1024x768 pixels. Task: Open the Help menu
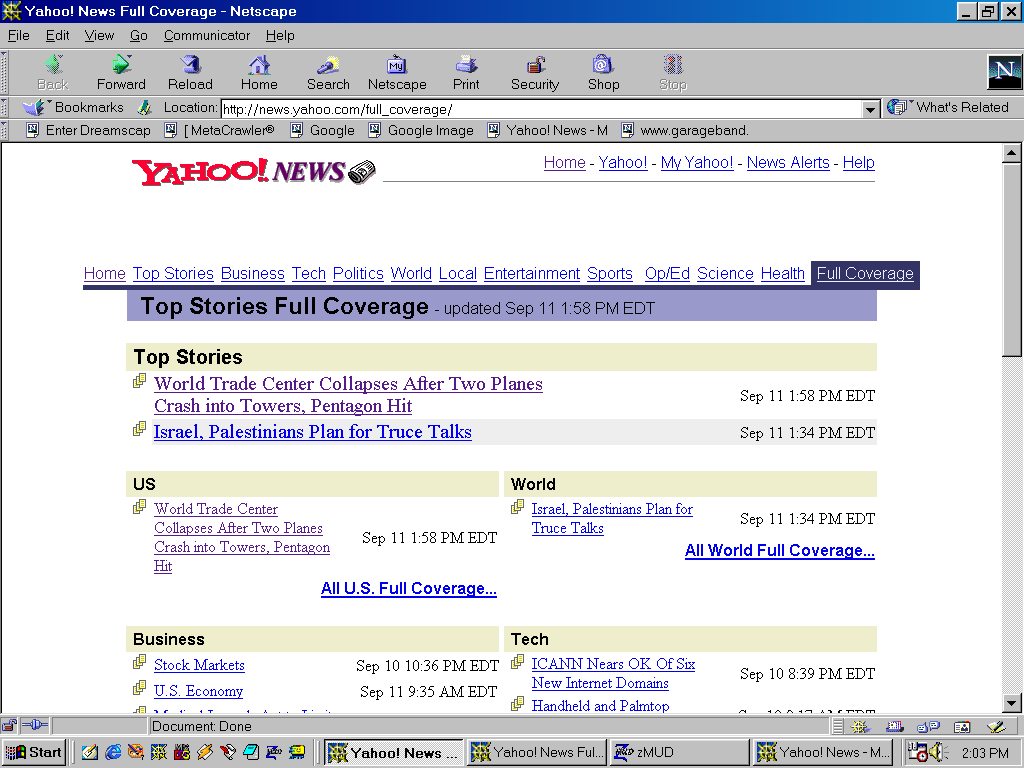tap(280, 35)
